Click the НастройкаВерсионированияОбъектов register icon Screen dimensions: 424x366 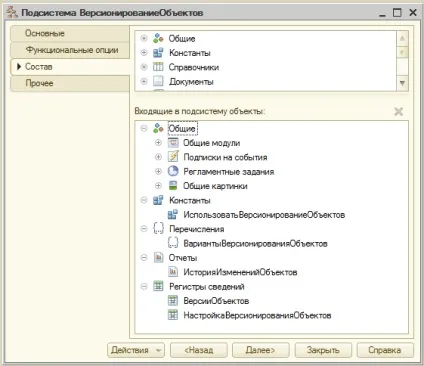tap(173, 315)
